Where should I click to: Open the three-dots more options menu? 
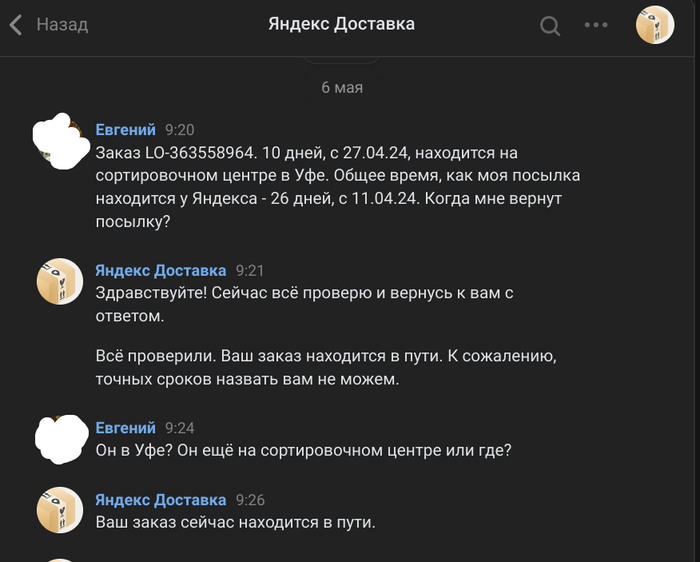click(x=596, y=25)
